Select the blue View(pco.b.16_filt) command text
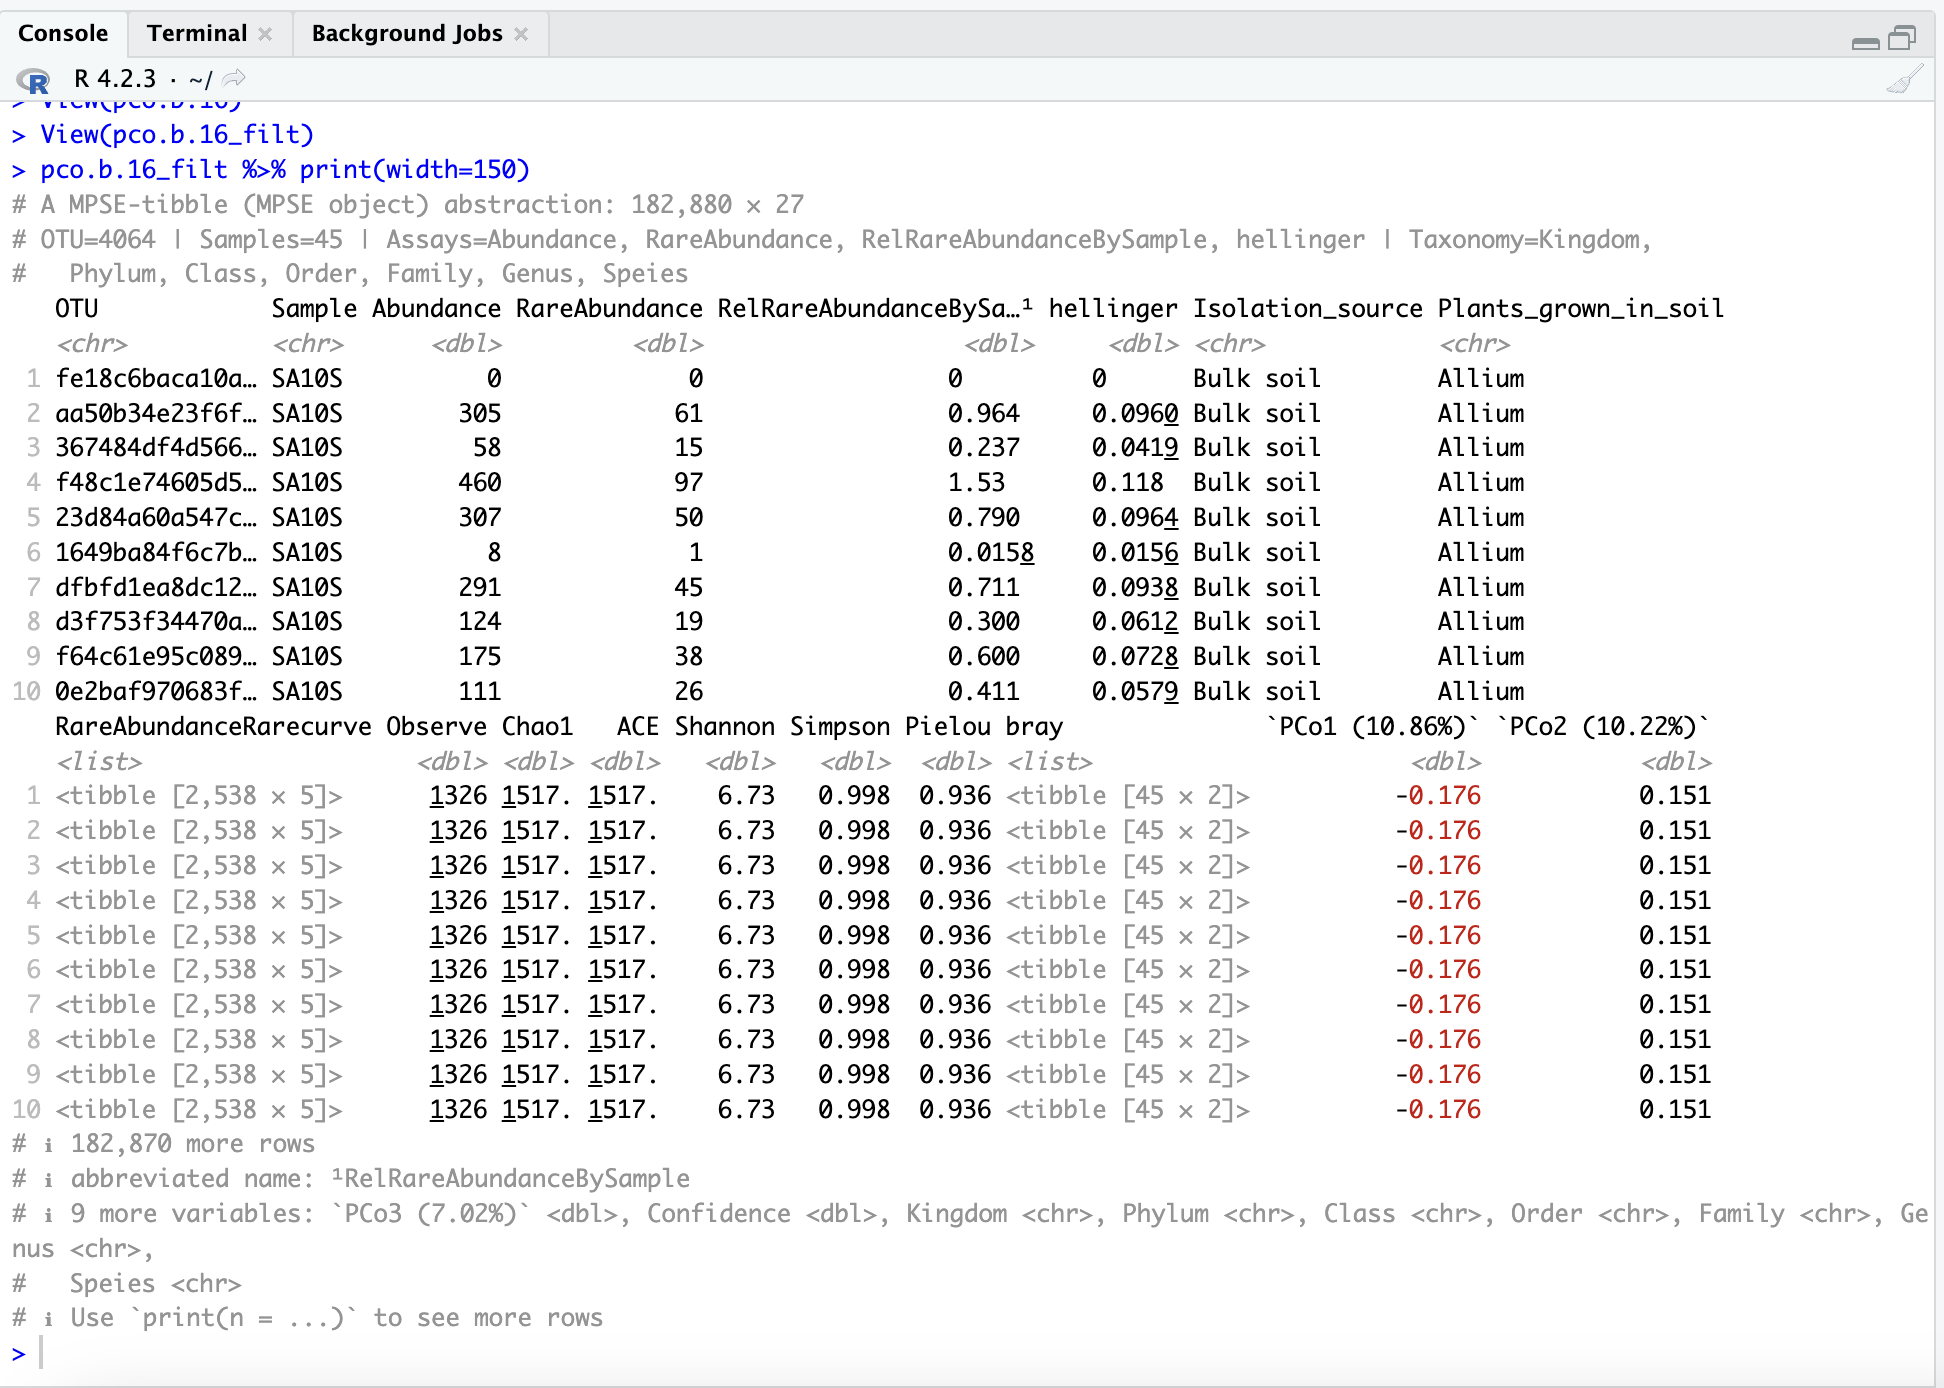1944x1388 pixels. tap(175, 134)
